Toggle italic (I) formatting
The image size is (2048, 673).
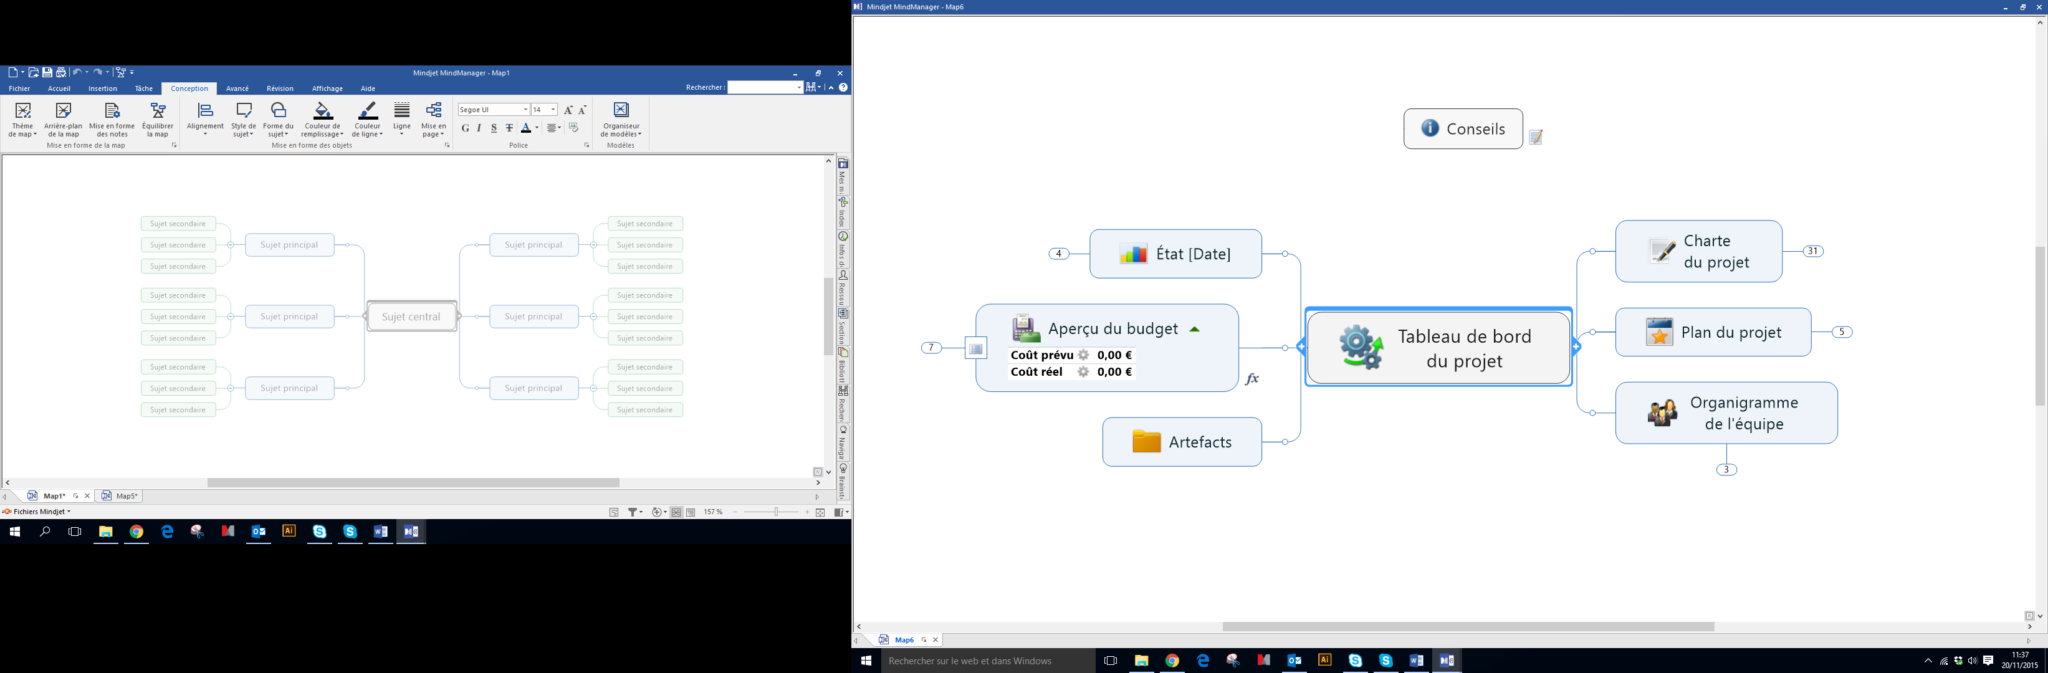(x=479, y=128)
